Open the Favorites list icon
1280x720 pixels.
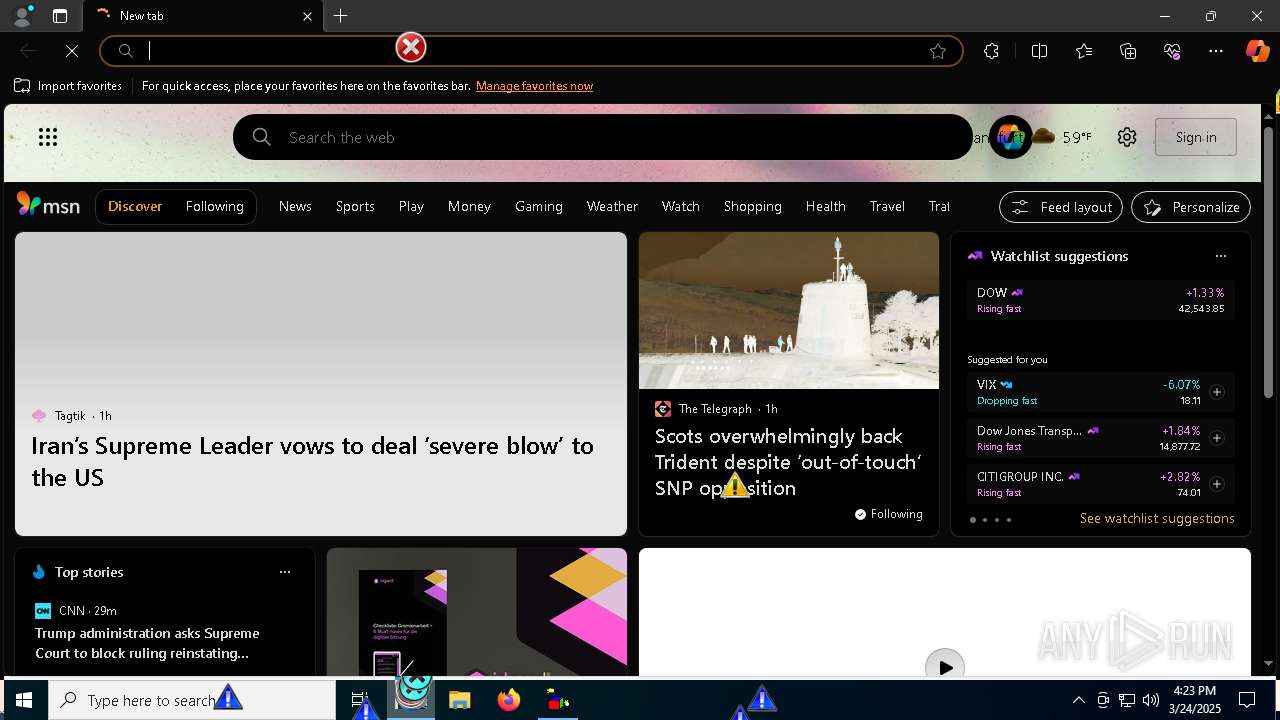tap(1084, 51)
